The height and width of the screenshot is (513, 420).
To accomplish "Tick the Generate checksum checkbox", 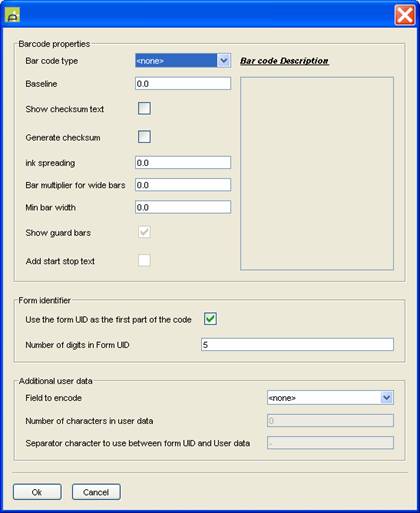I will coord(144,137).
